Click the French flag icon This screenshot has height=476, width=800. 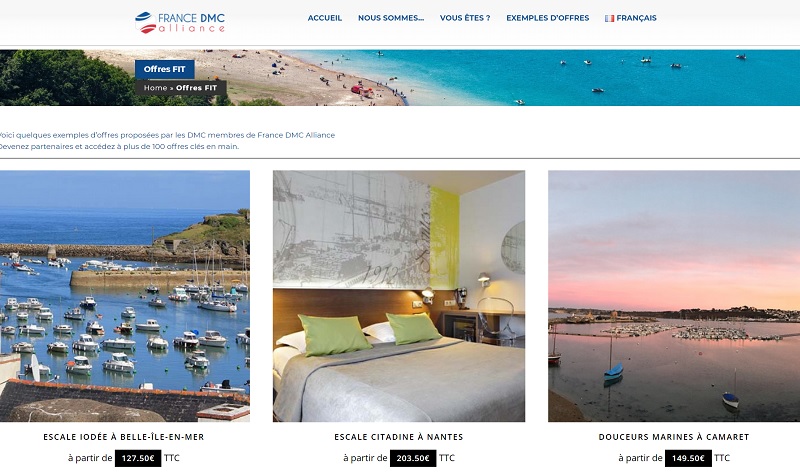click(609, 18)
